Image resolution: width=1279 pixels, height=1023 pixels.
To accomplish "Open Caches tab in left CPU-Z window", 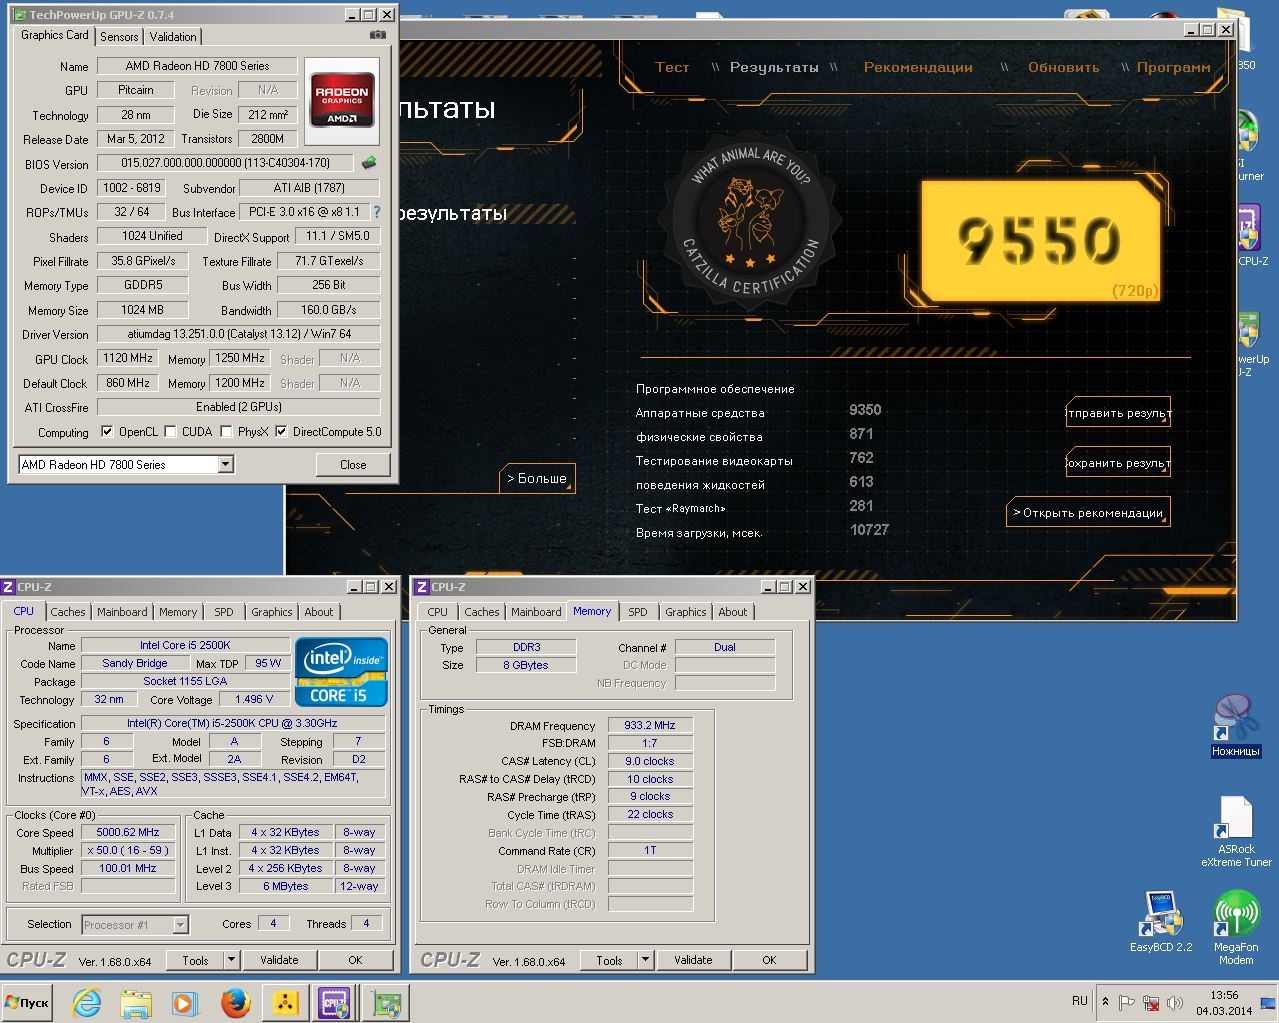I will (x=68, y=612).
